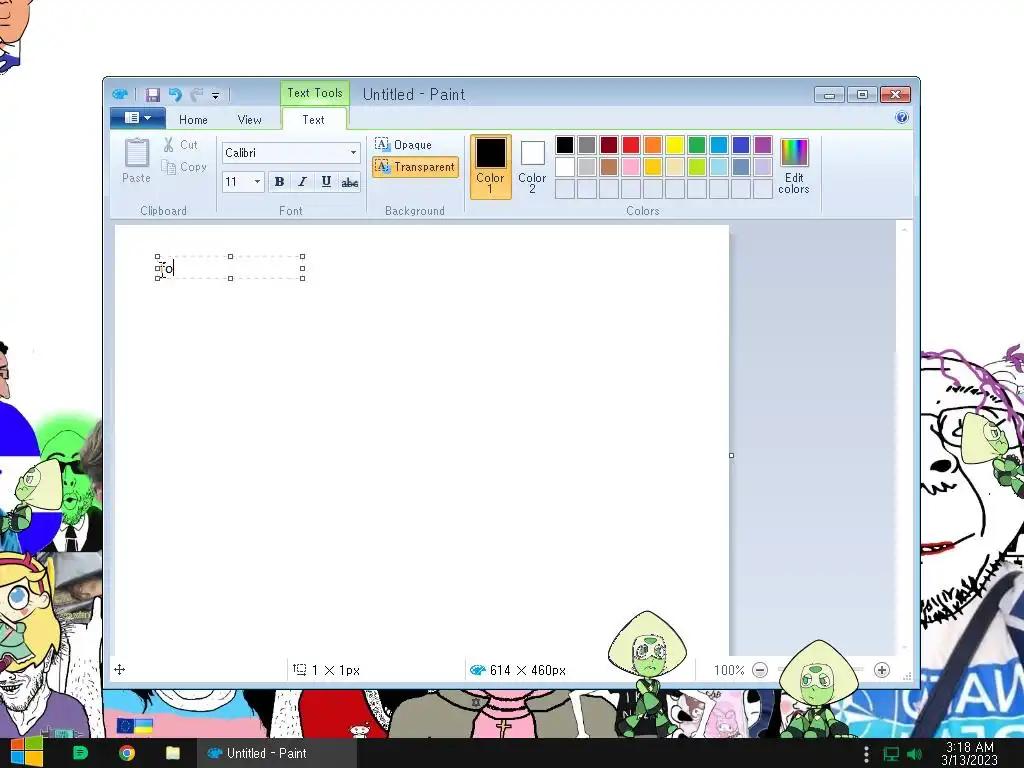
Task: Open Google Chrome from taskbar
Action: pos(127,753)
